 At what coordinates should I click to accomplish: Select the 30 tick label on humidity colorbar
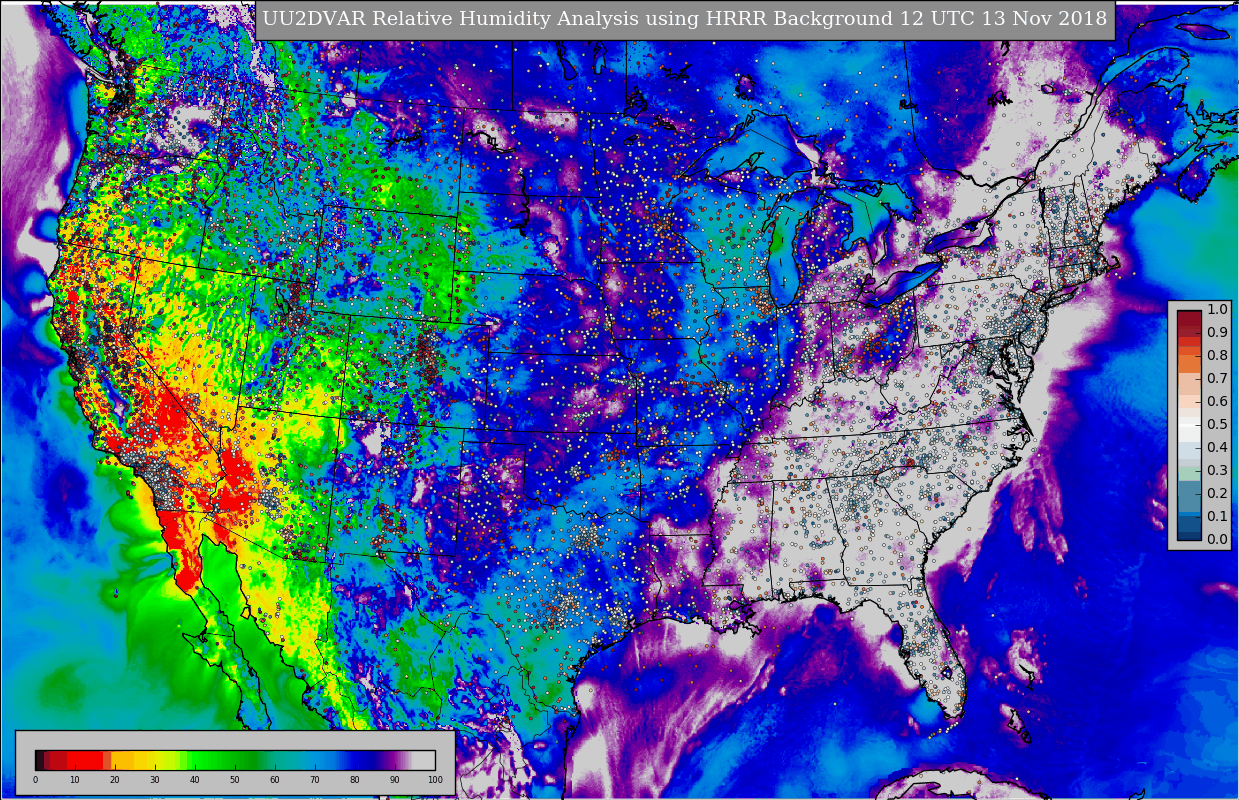155,780
